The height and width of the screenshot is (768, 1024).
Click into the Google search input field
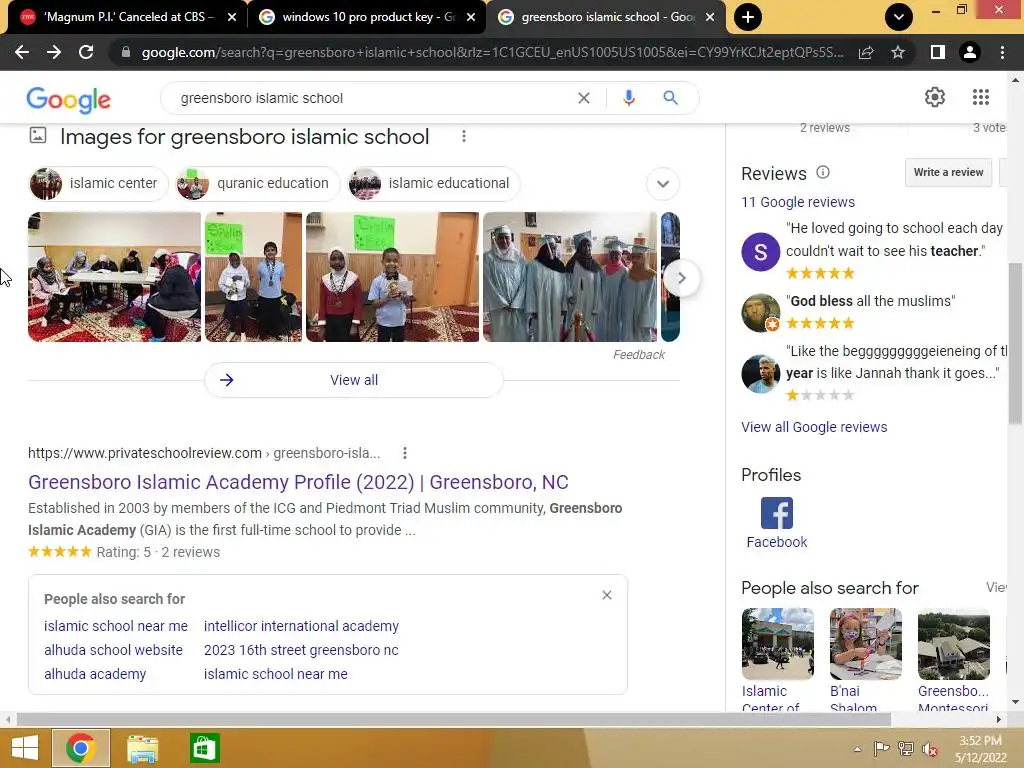[x=372, y=98]
